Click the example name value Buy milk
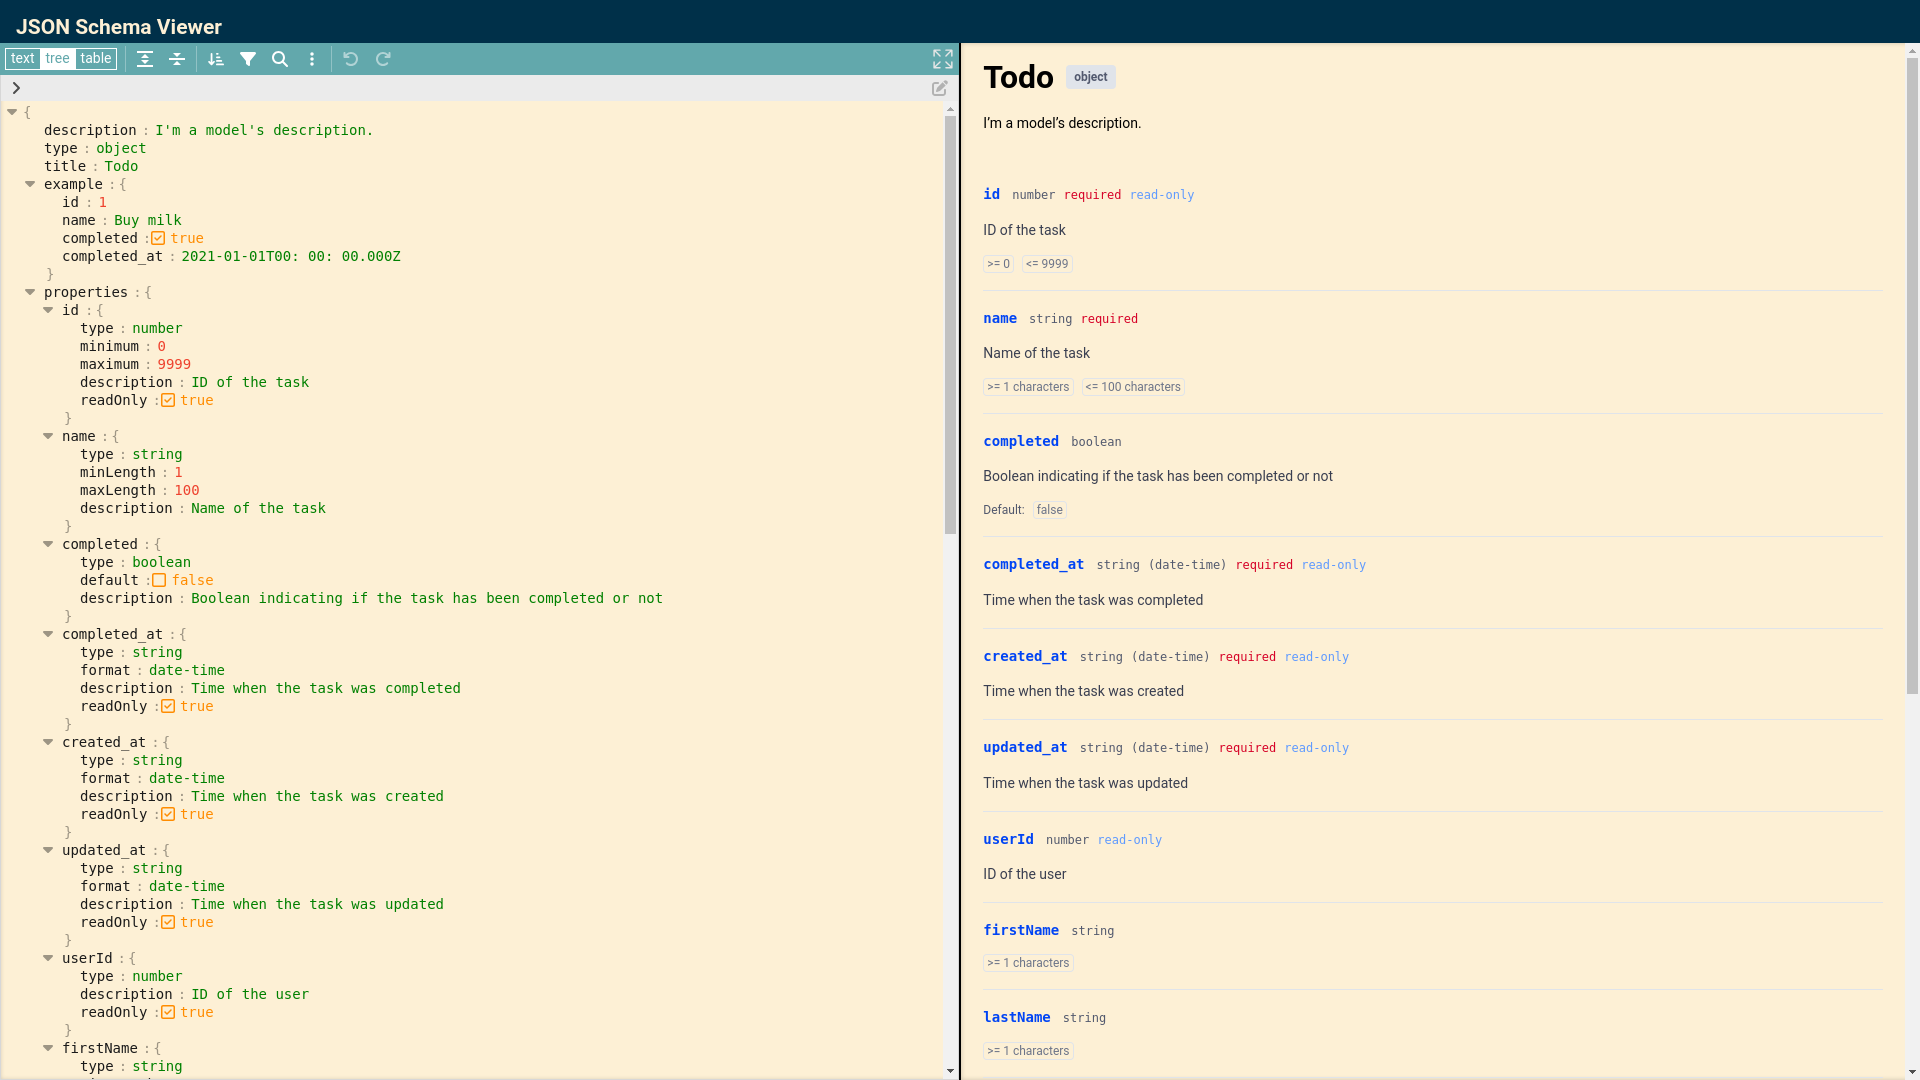Viewport: 1920px width, 1080px height. tap(148, 220)
